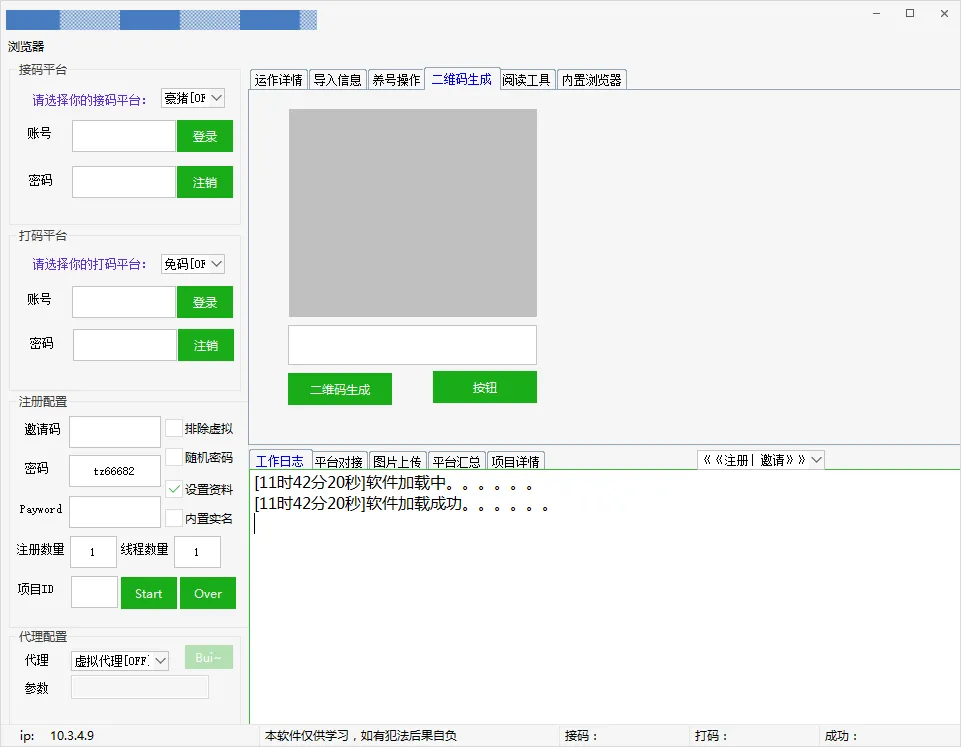Select the 养号操作 tab
Screen dimensions: 961x747
click(395, 78)
